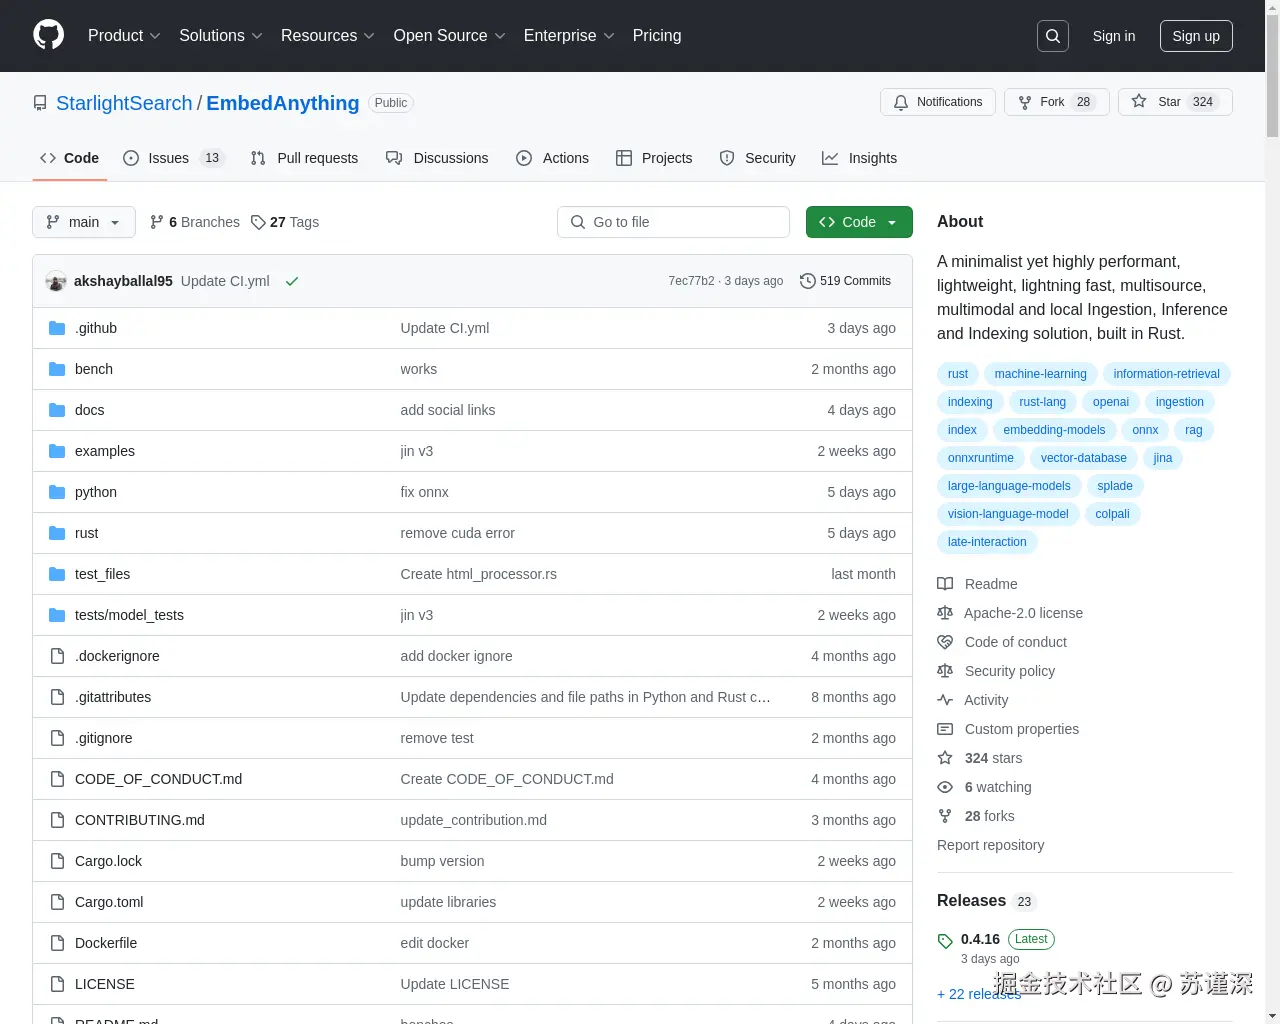Click inside the Go to file field
Screen dimensions: 1280x1024
point(673,222)
